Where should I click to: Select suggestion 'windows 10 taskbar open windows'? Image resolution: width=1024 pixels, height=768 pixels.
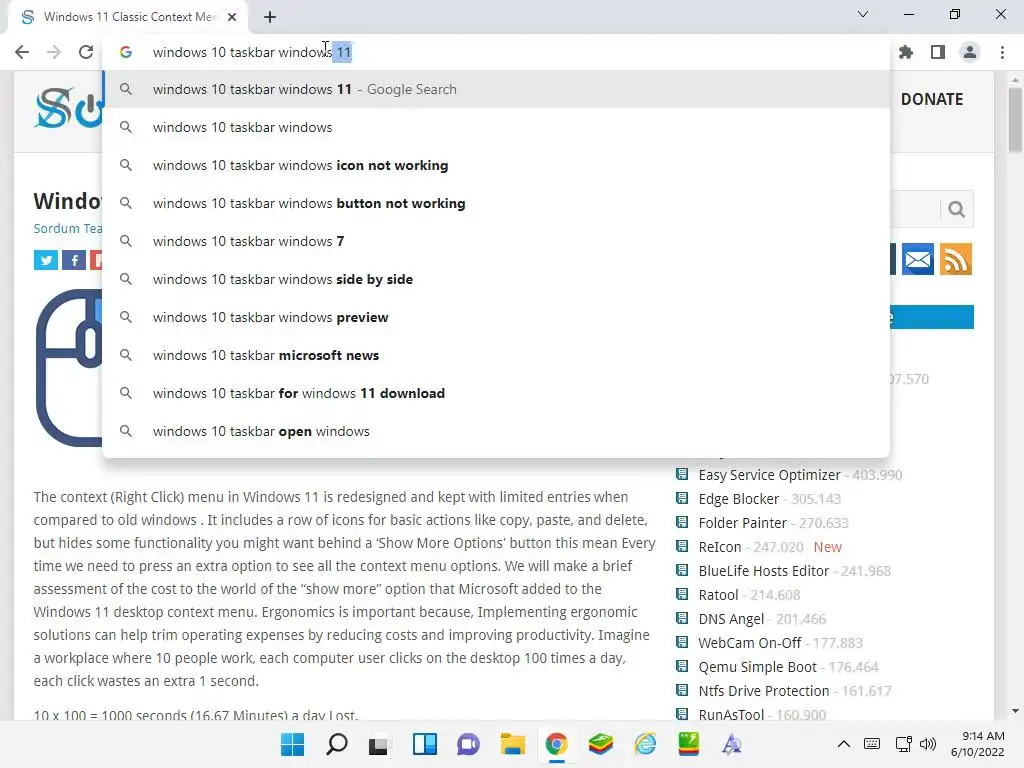tap(496, 431)
